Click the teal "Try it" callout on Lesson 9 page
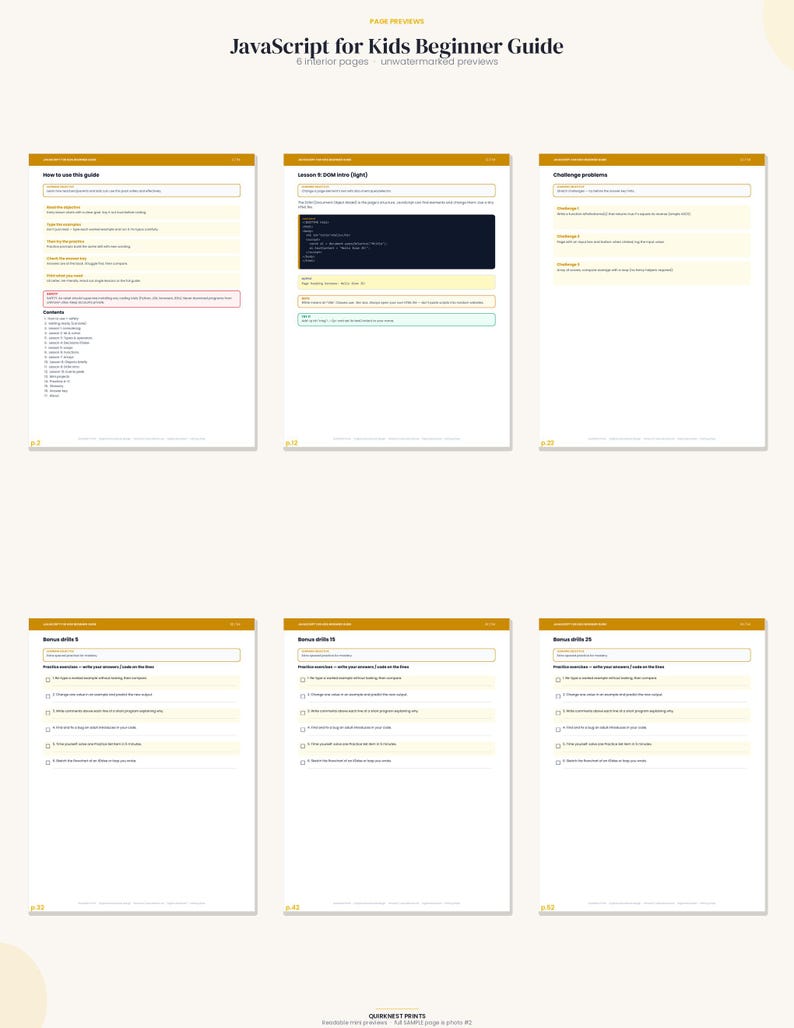The height and width of the screenshot is (1028, 794). pos(397,319)
